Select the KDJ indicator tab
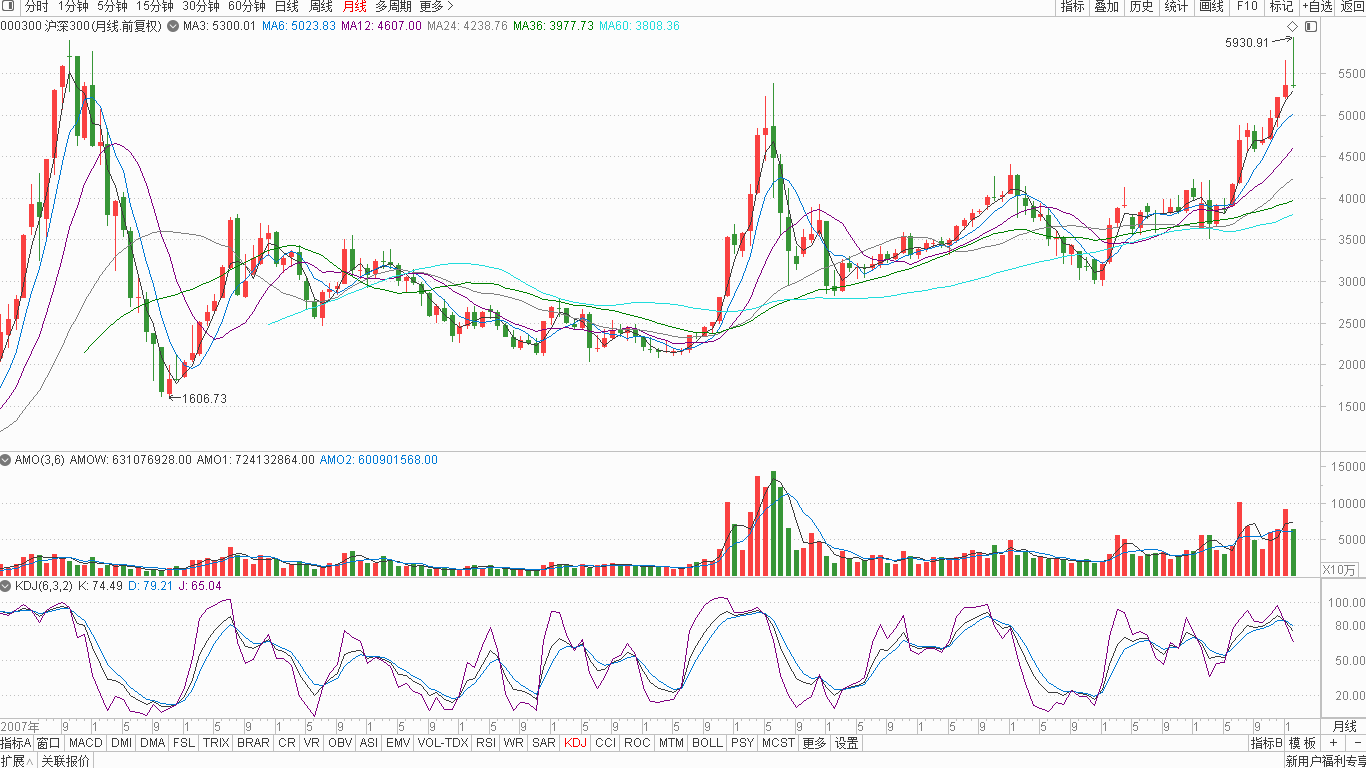 (x=575, y=743)
